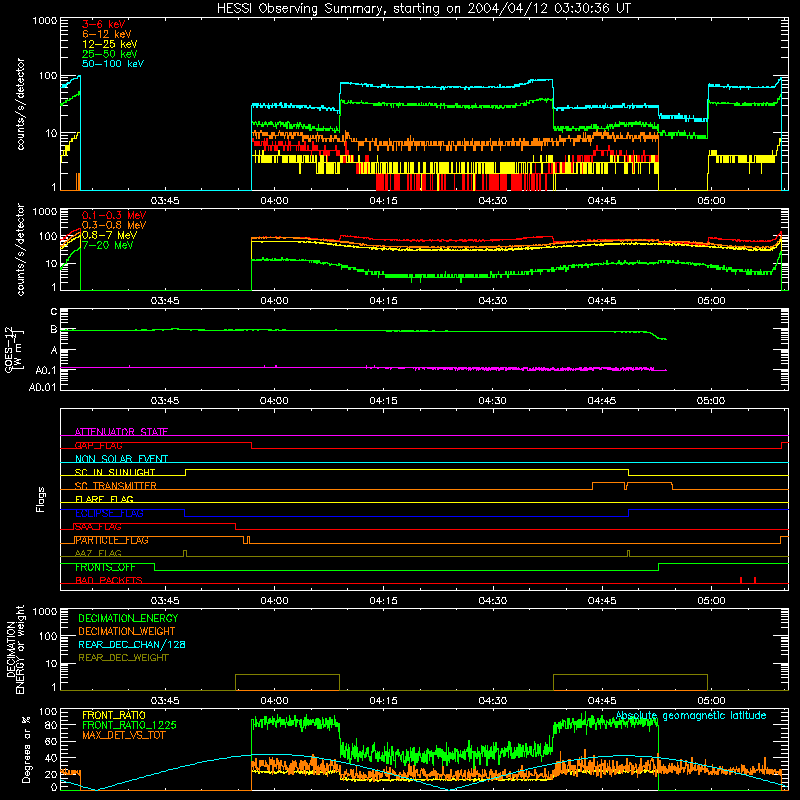Click the 'A0.1' GOES axis tick label

point(46,370)
